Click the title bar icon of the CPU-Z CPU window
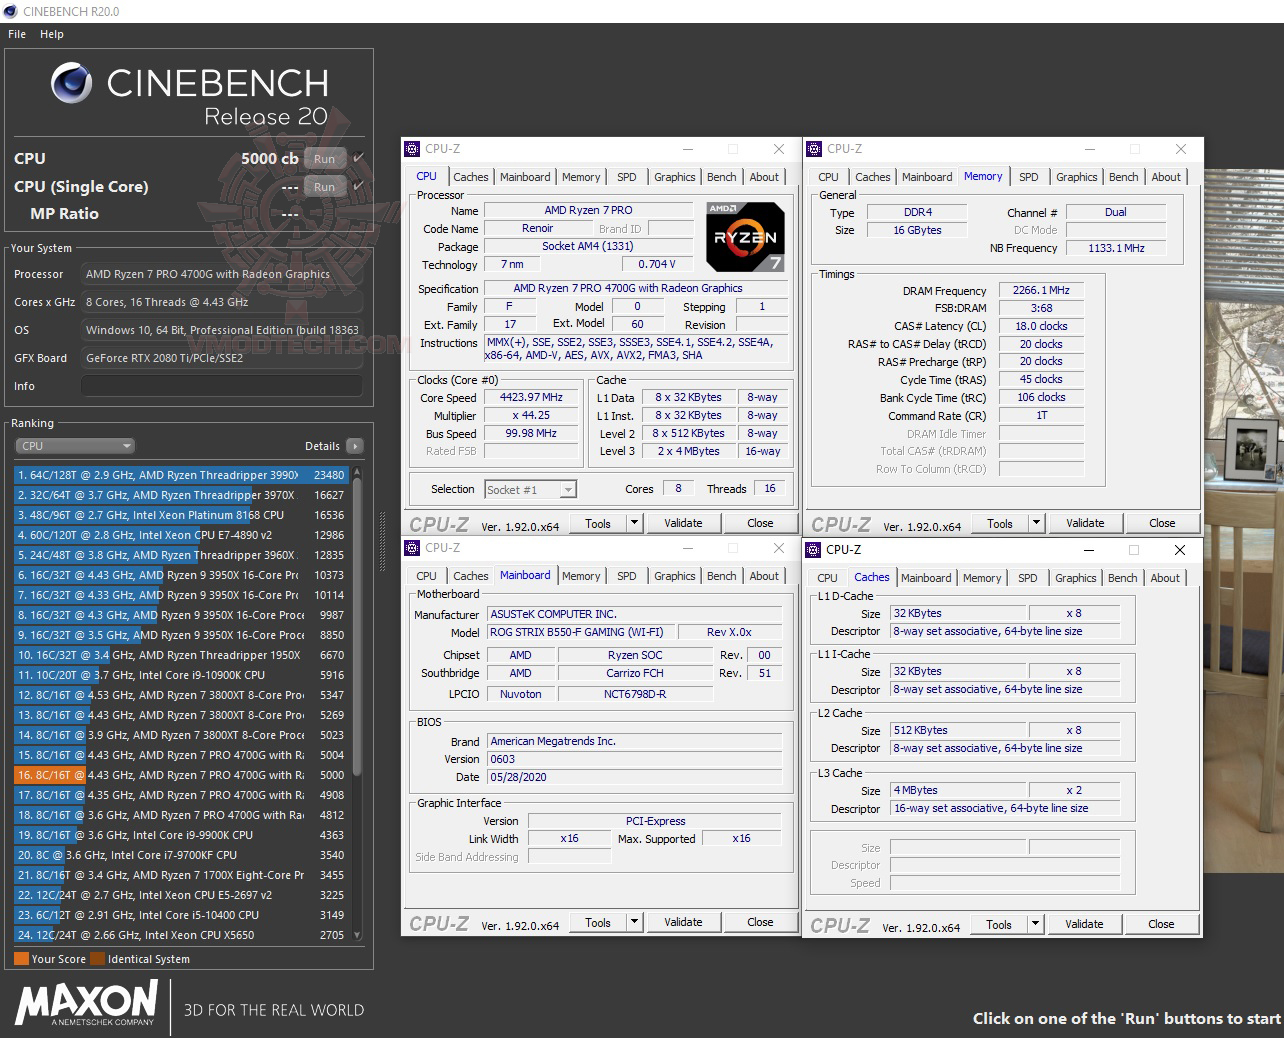Viewport: 1284px width, 1038px height. (x=412, y=149)
